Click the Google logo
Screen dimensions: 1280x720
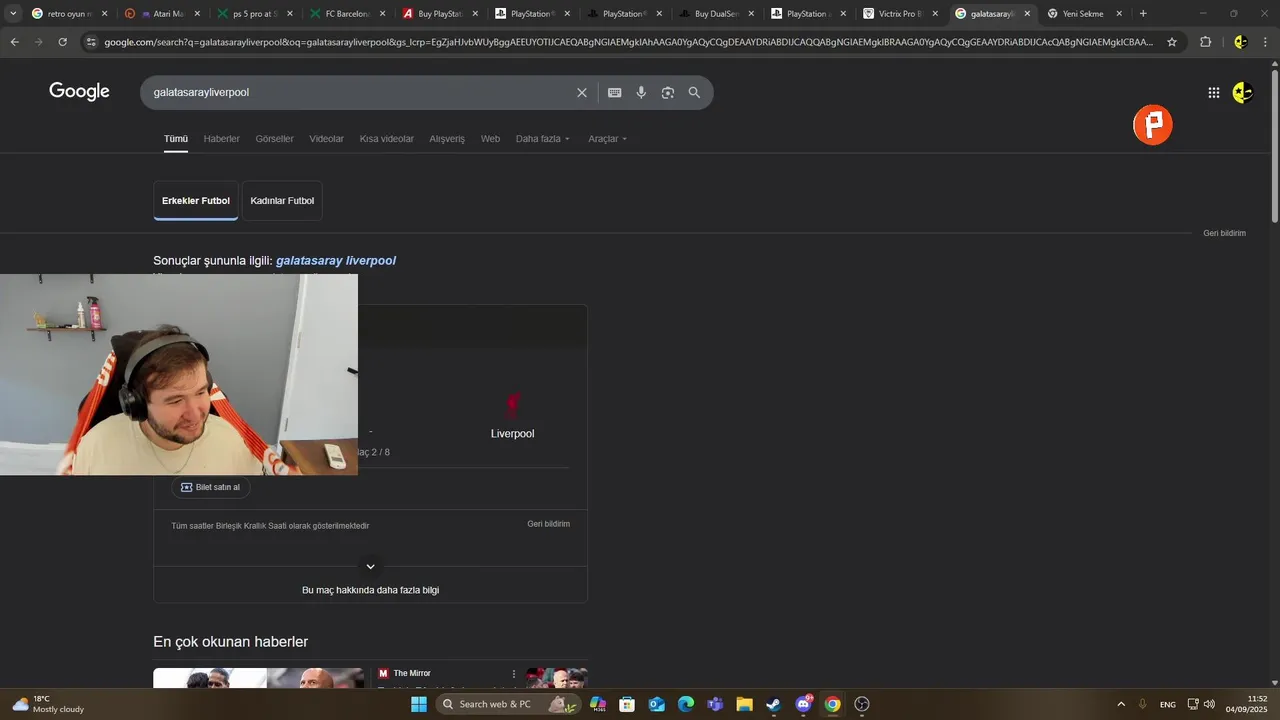(x=79, y=92)
